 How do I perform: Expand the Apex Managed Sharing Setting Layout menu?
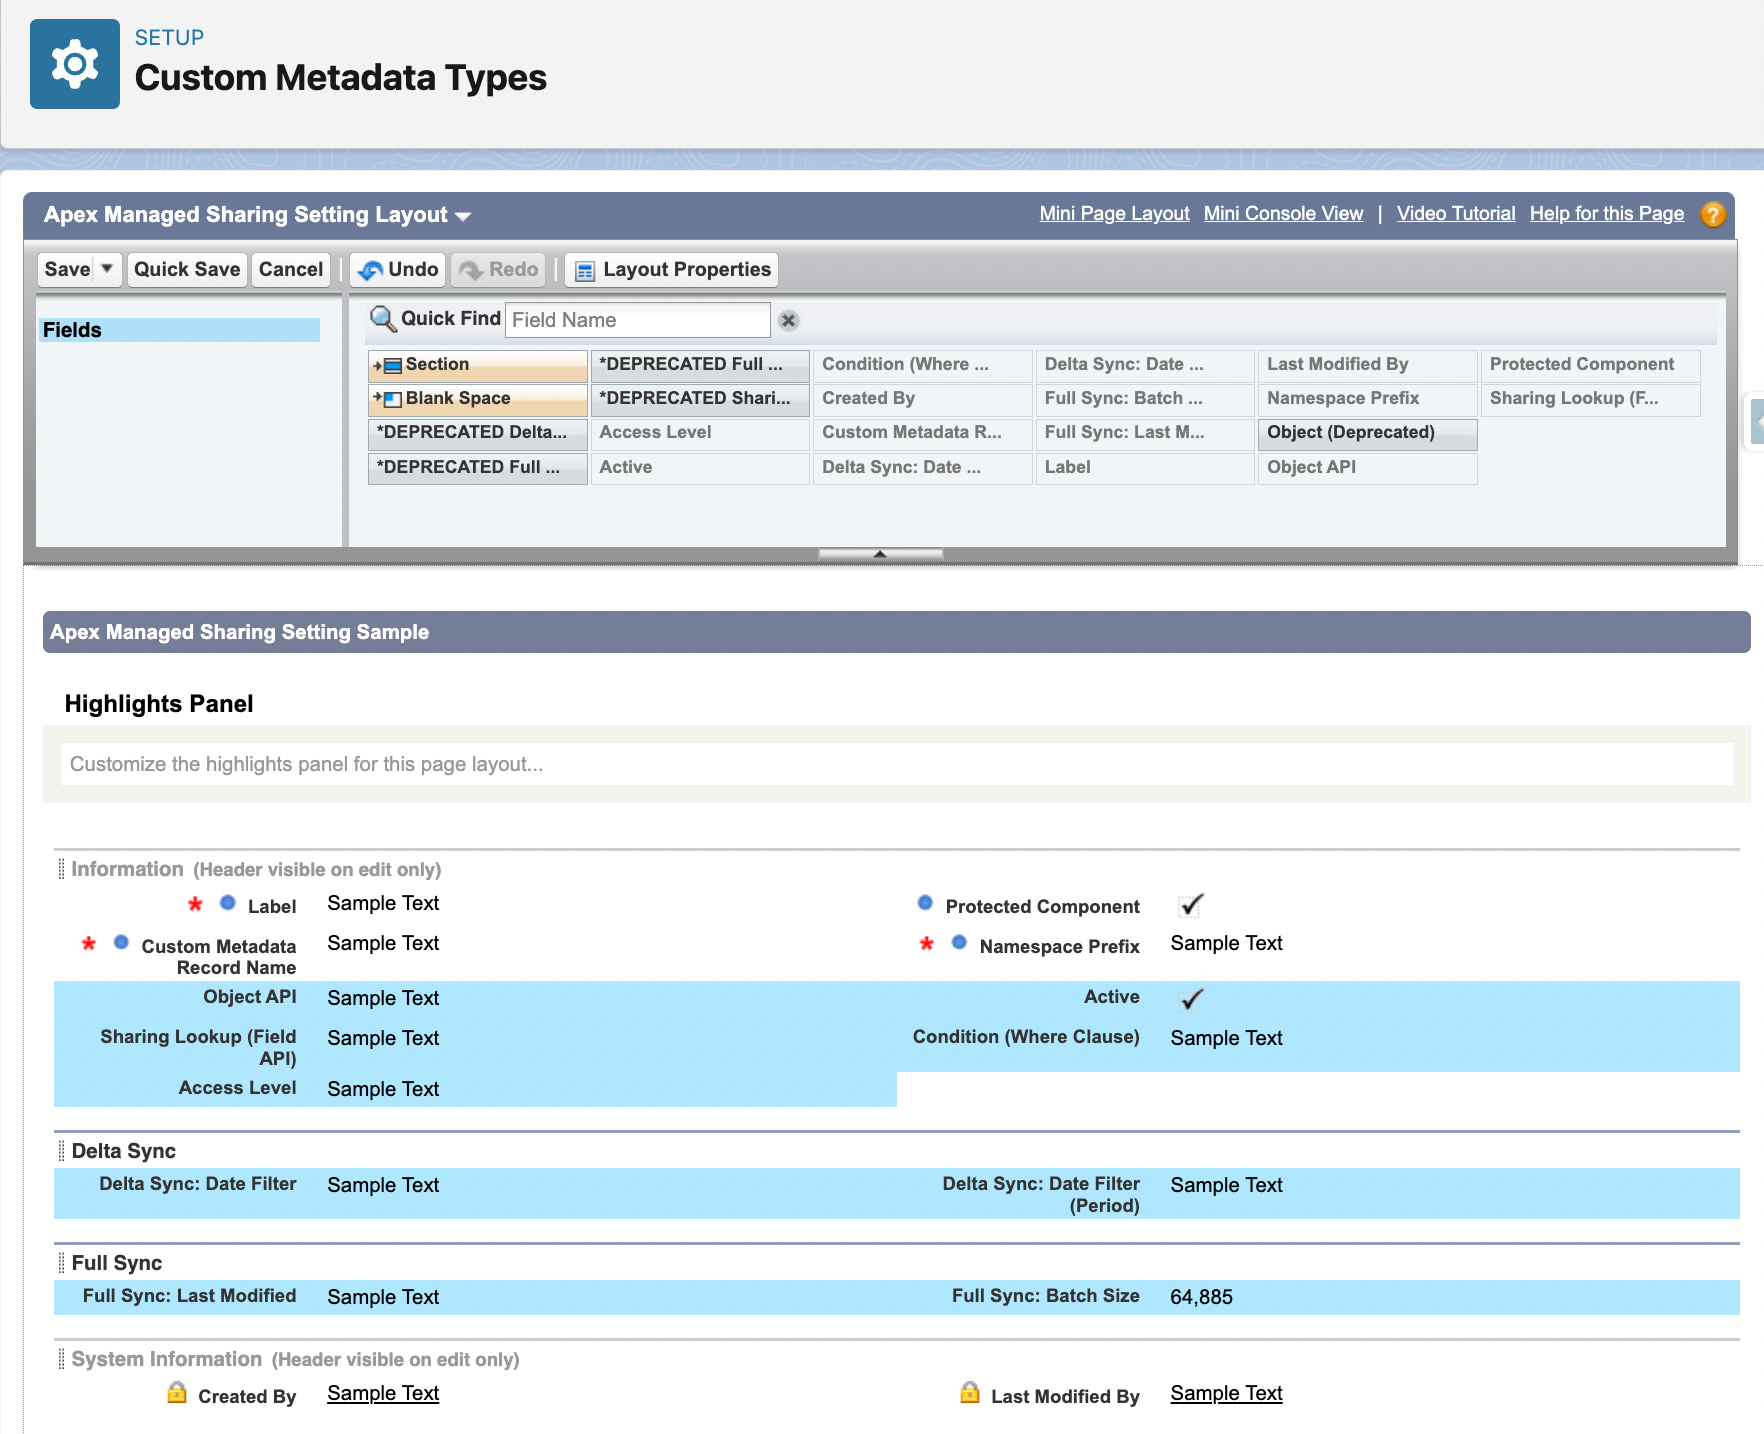(x=462, y=216)
